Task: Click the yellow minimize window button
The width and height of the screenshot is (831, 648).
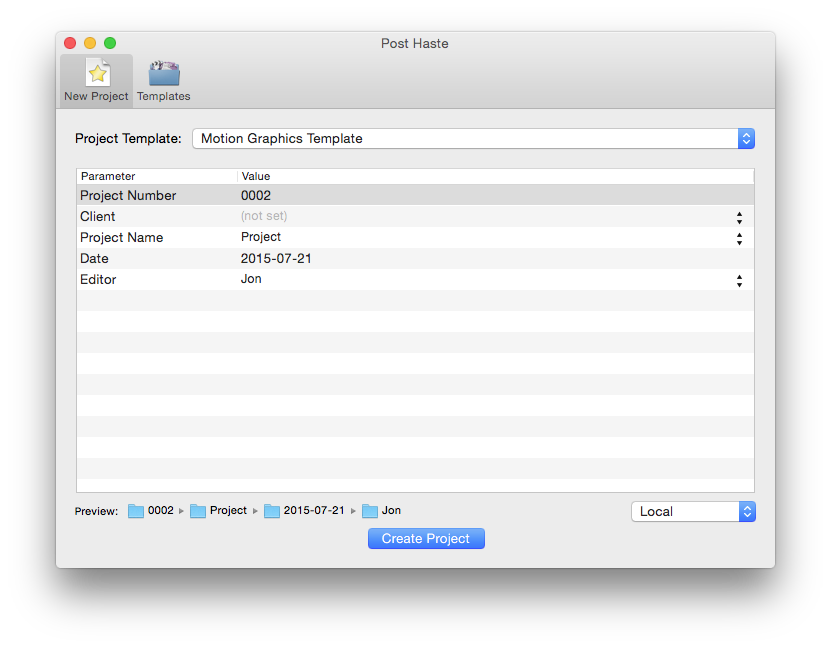Action: (90, 43)
